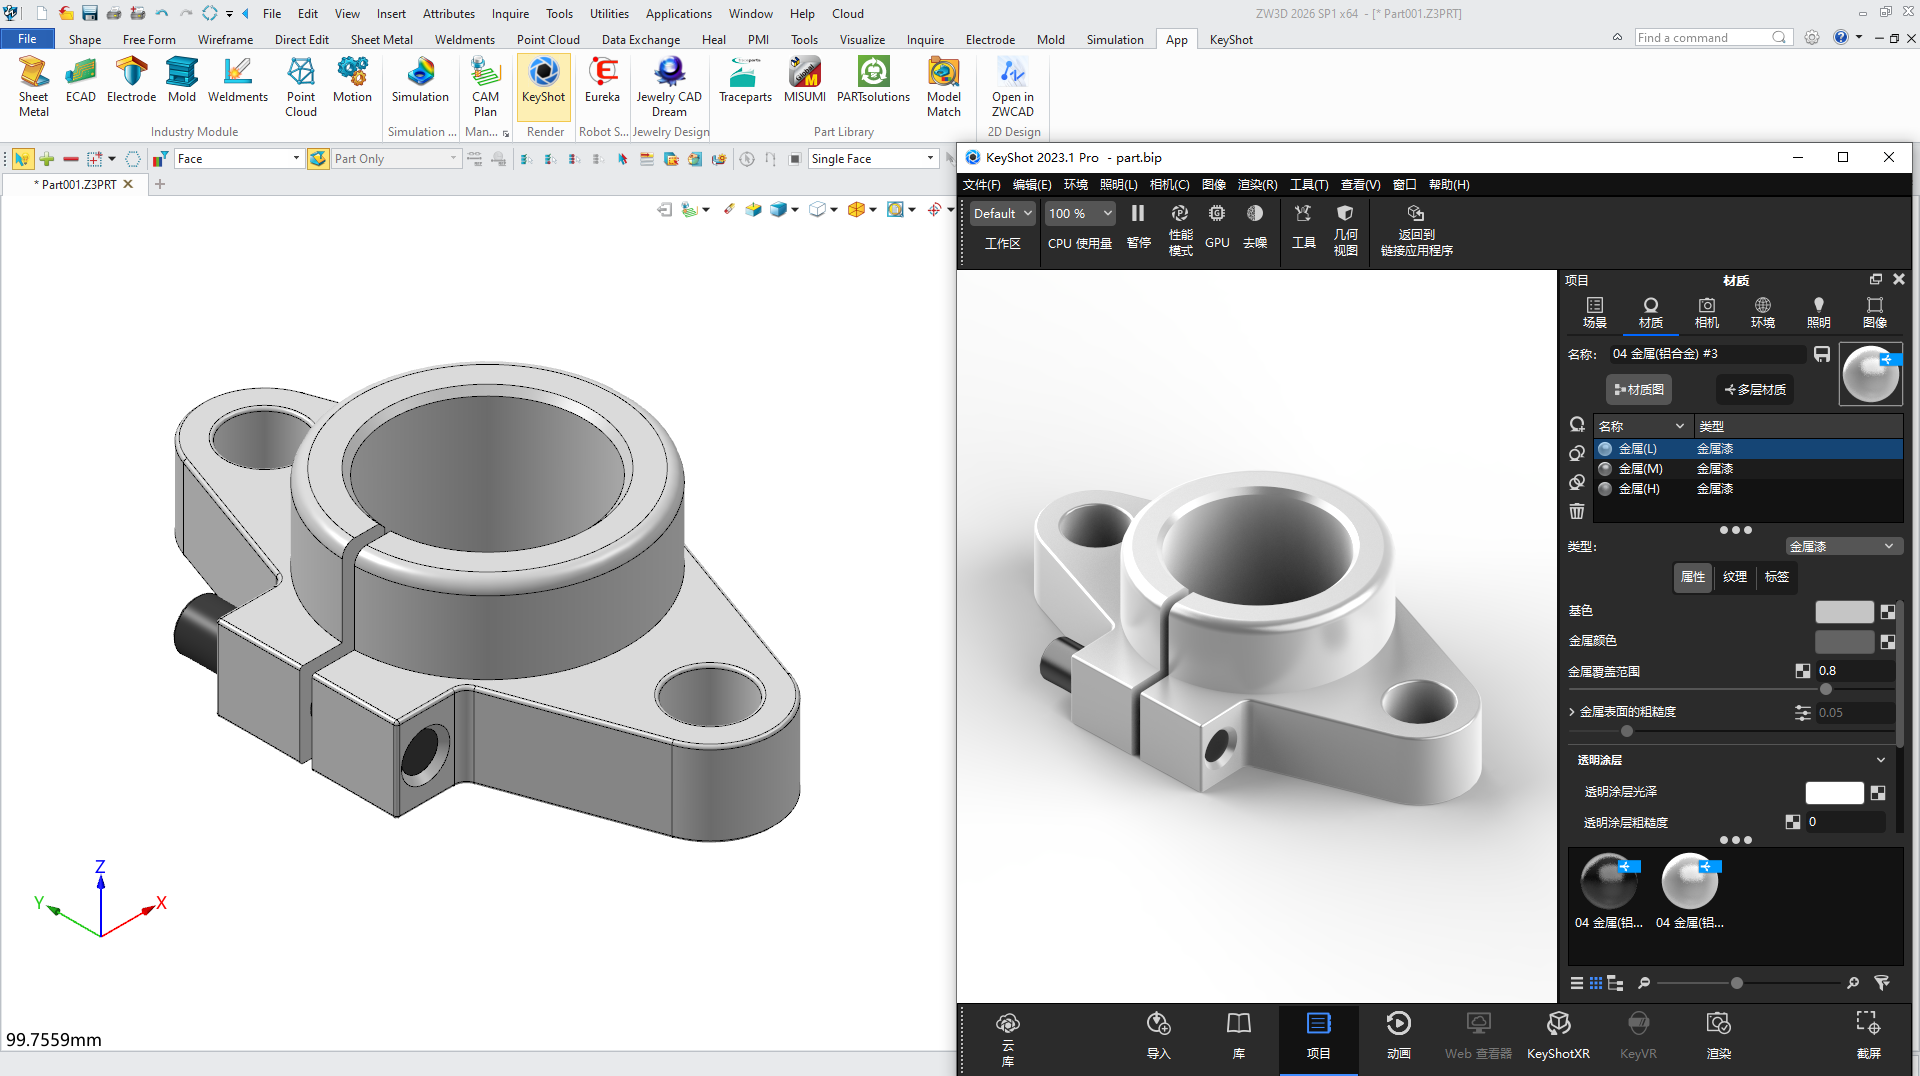Open the render (渲染) icon in bottom bar
This screenshot has height=1076, width=1920.
tap(1718, 1035)
